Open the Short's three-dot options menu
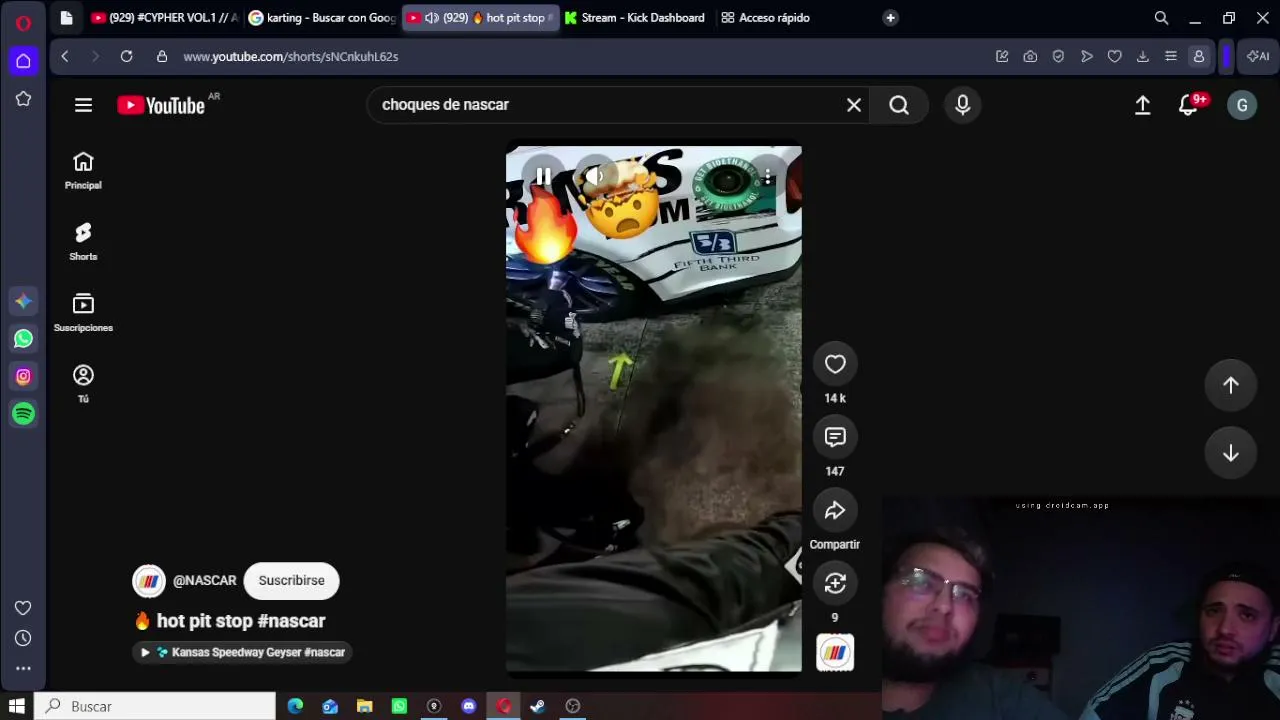Viewport: 1280px width, 720px height. (x=767, y=177)
